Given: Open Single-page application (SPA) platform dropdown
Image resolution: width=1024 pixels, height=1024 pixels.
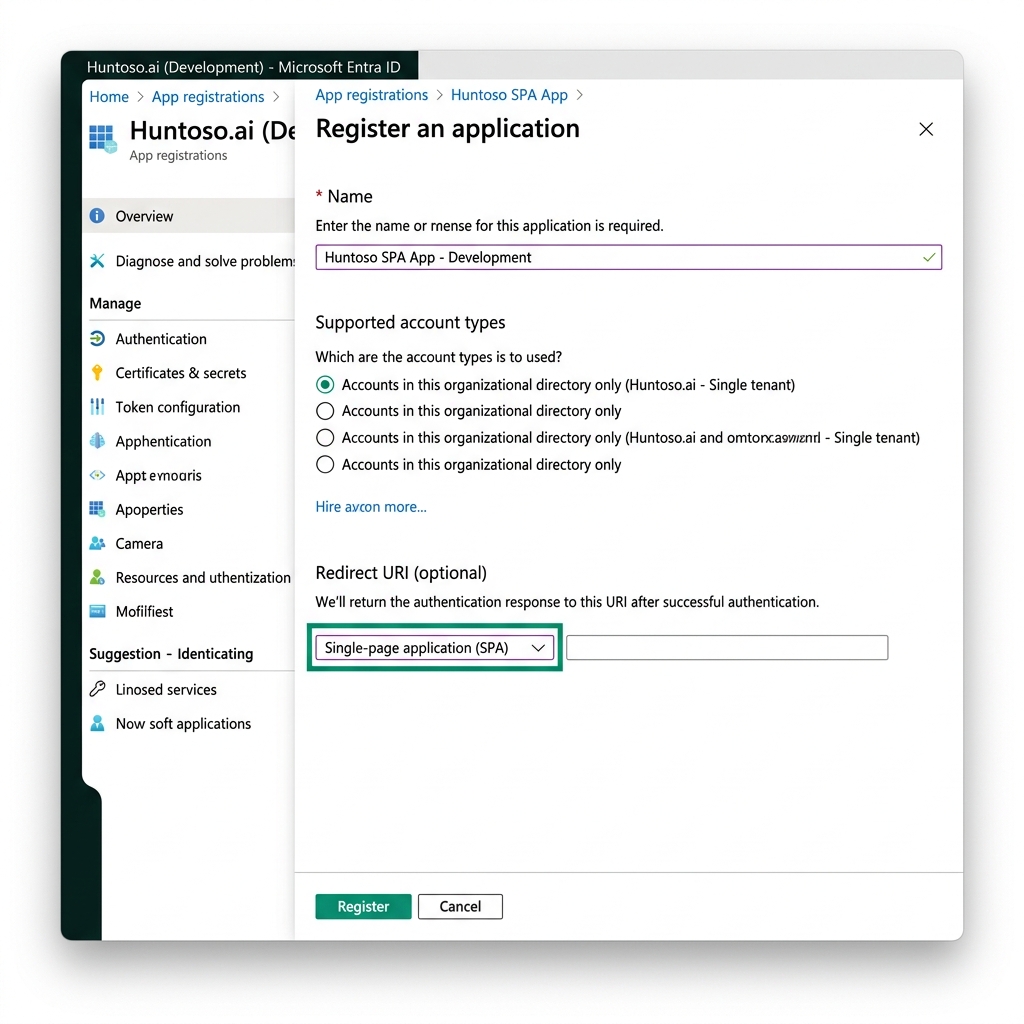Looking at the screenshot, I should (434, 648).
